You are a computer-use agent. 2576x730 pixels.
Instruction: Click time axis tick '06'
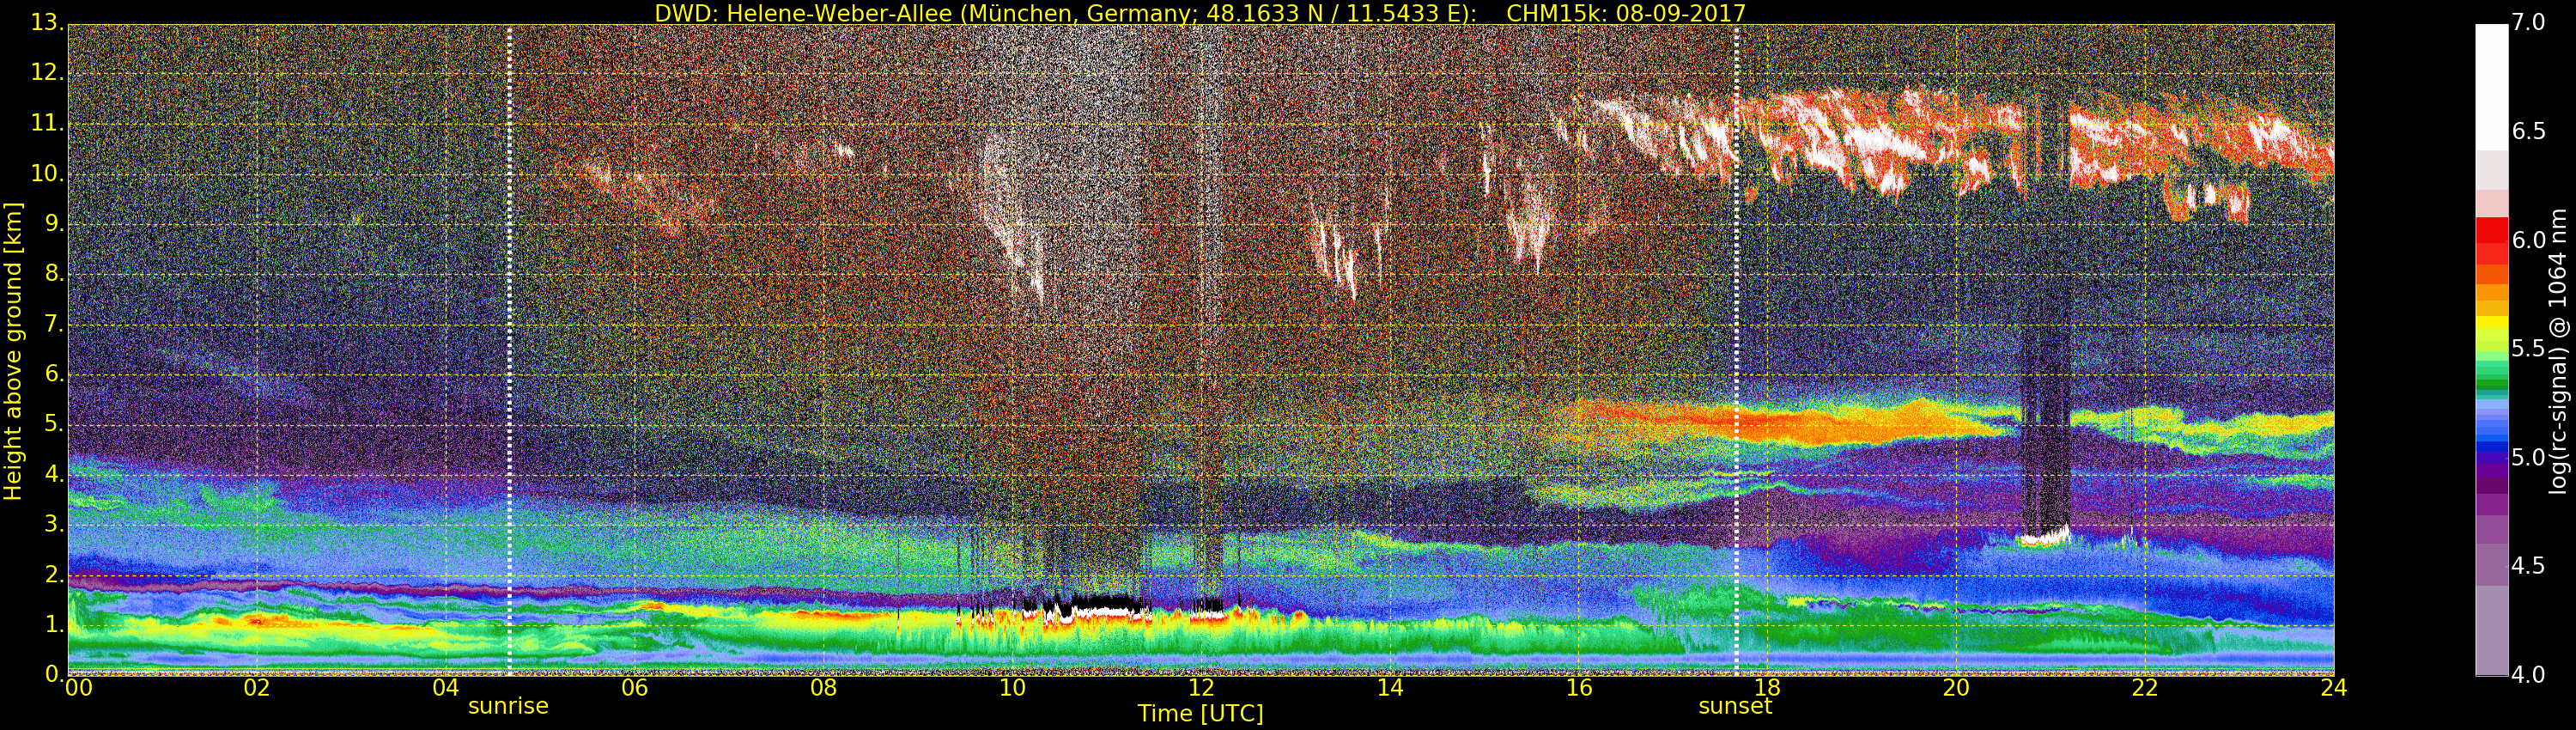635,688
